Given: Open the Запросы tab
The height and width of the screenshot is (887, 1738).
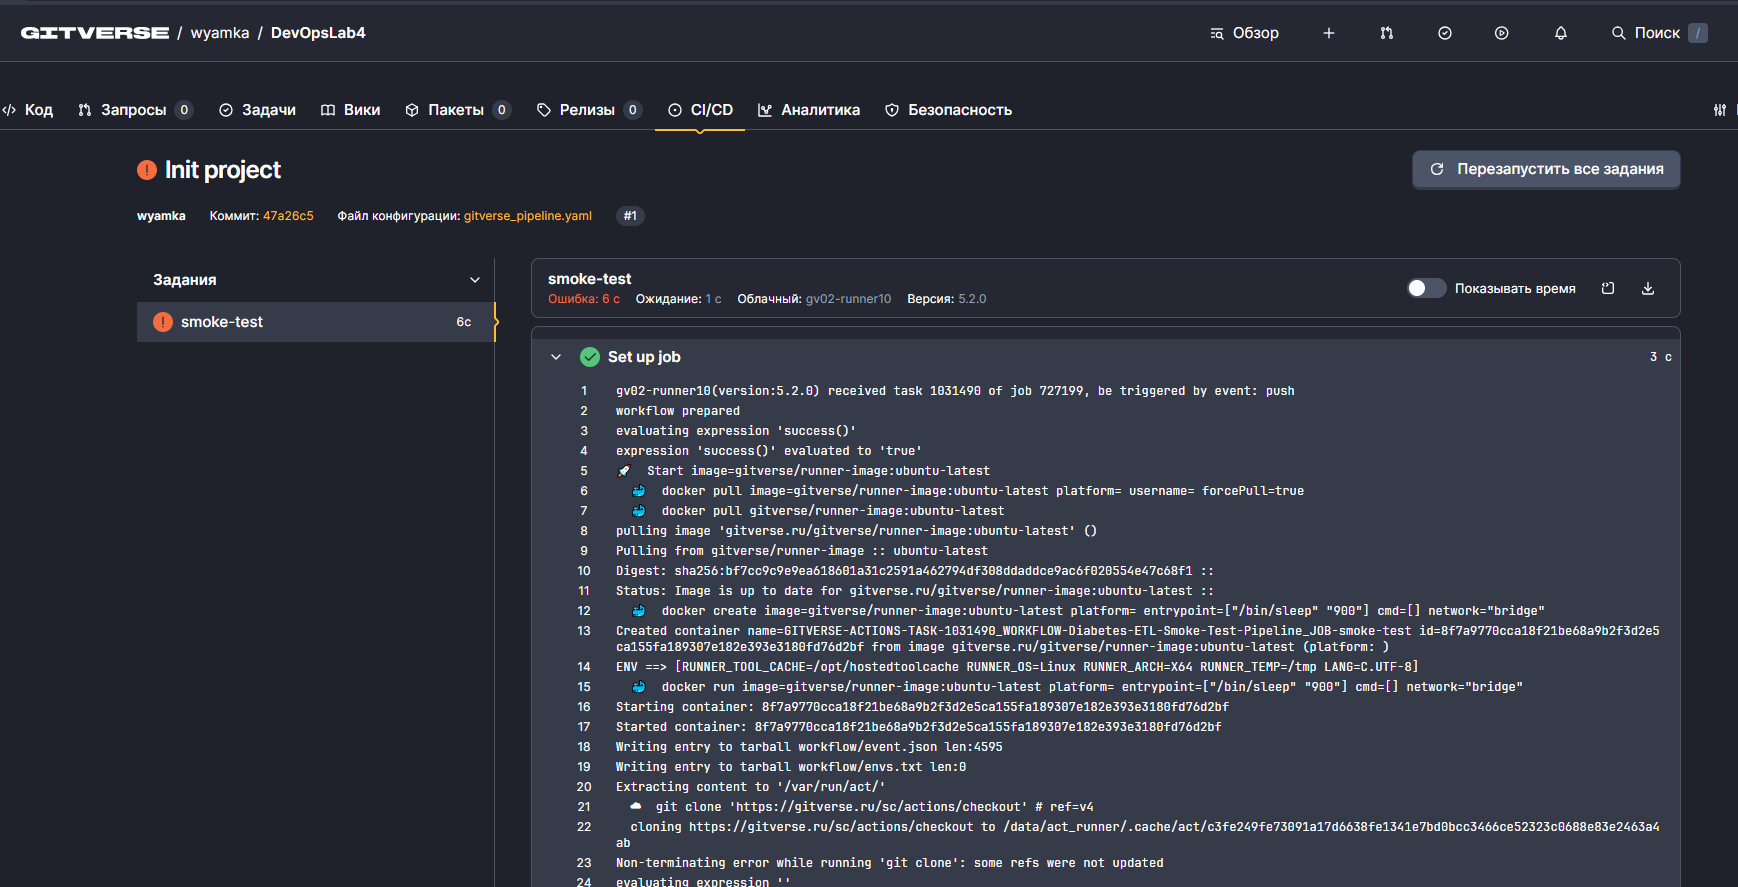Looking at the screenshot, I should pyautogui.click(x=135, y=110).
